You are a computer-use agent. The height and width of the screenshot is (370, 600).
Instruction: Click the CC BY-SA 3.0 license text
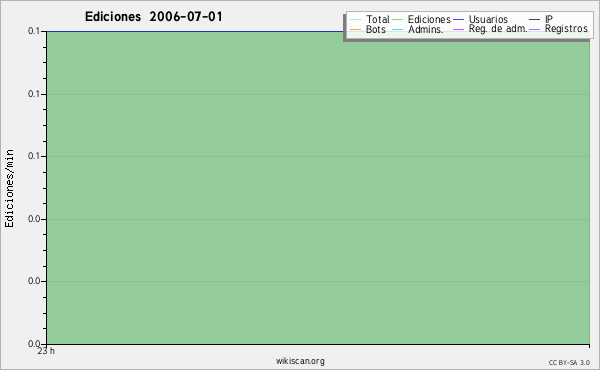[569, 362]
